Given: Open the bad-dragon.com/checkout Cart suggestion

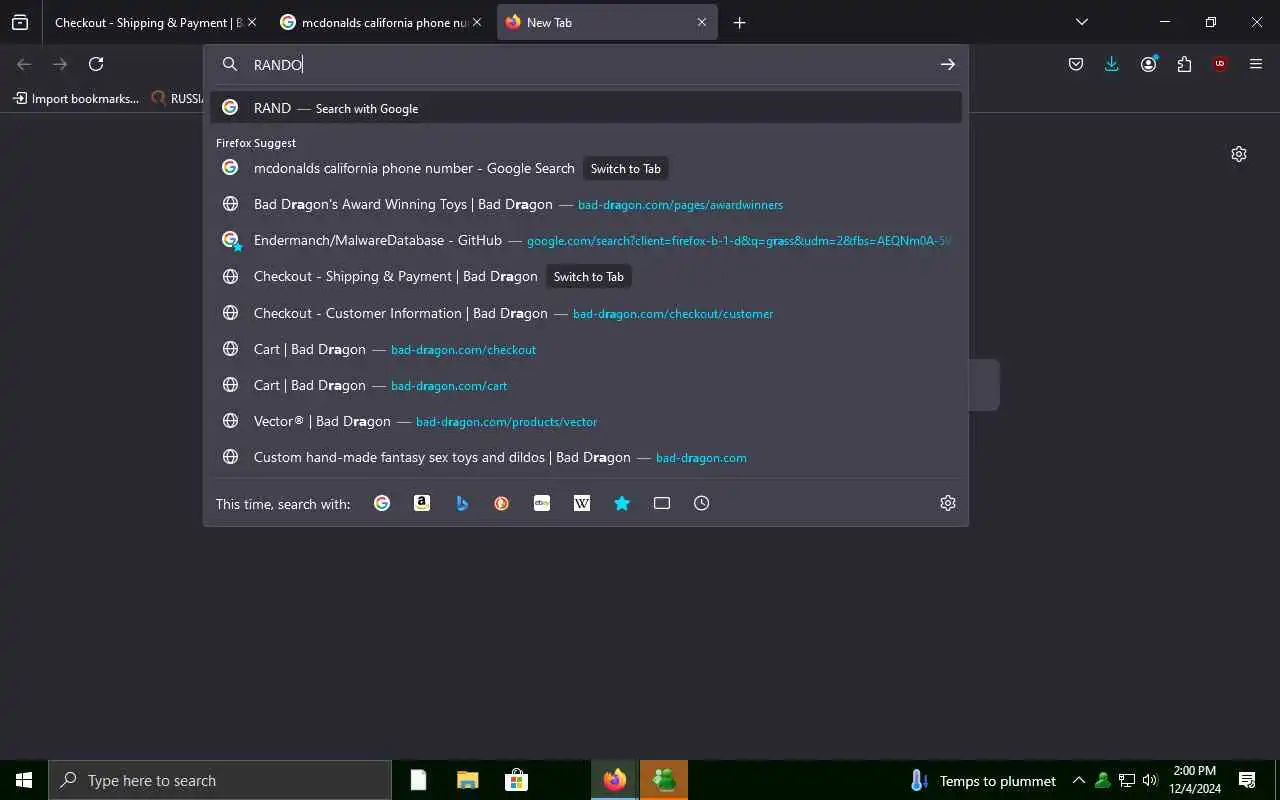Looking at the screenshot, I should coord(586,349).
